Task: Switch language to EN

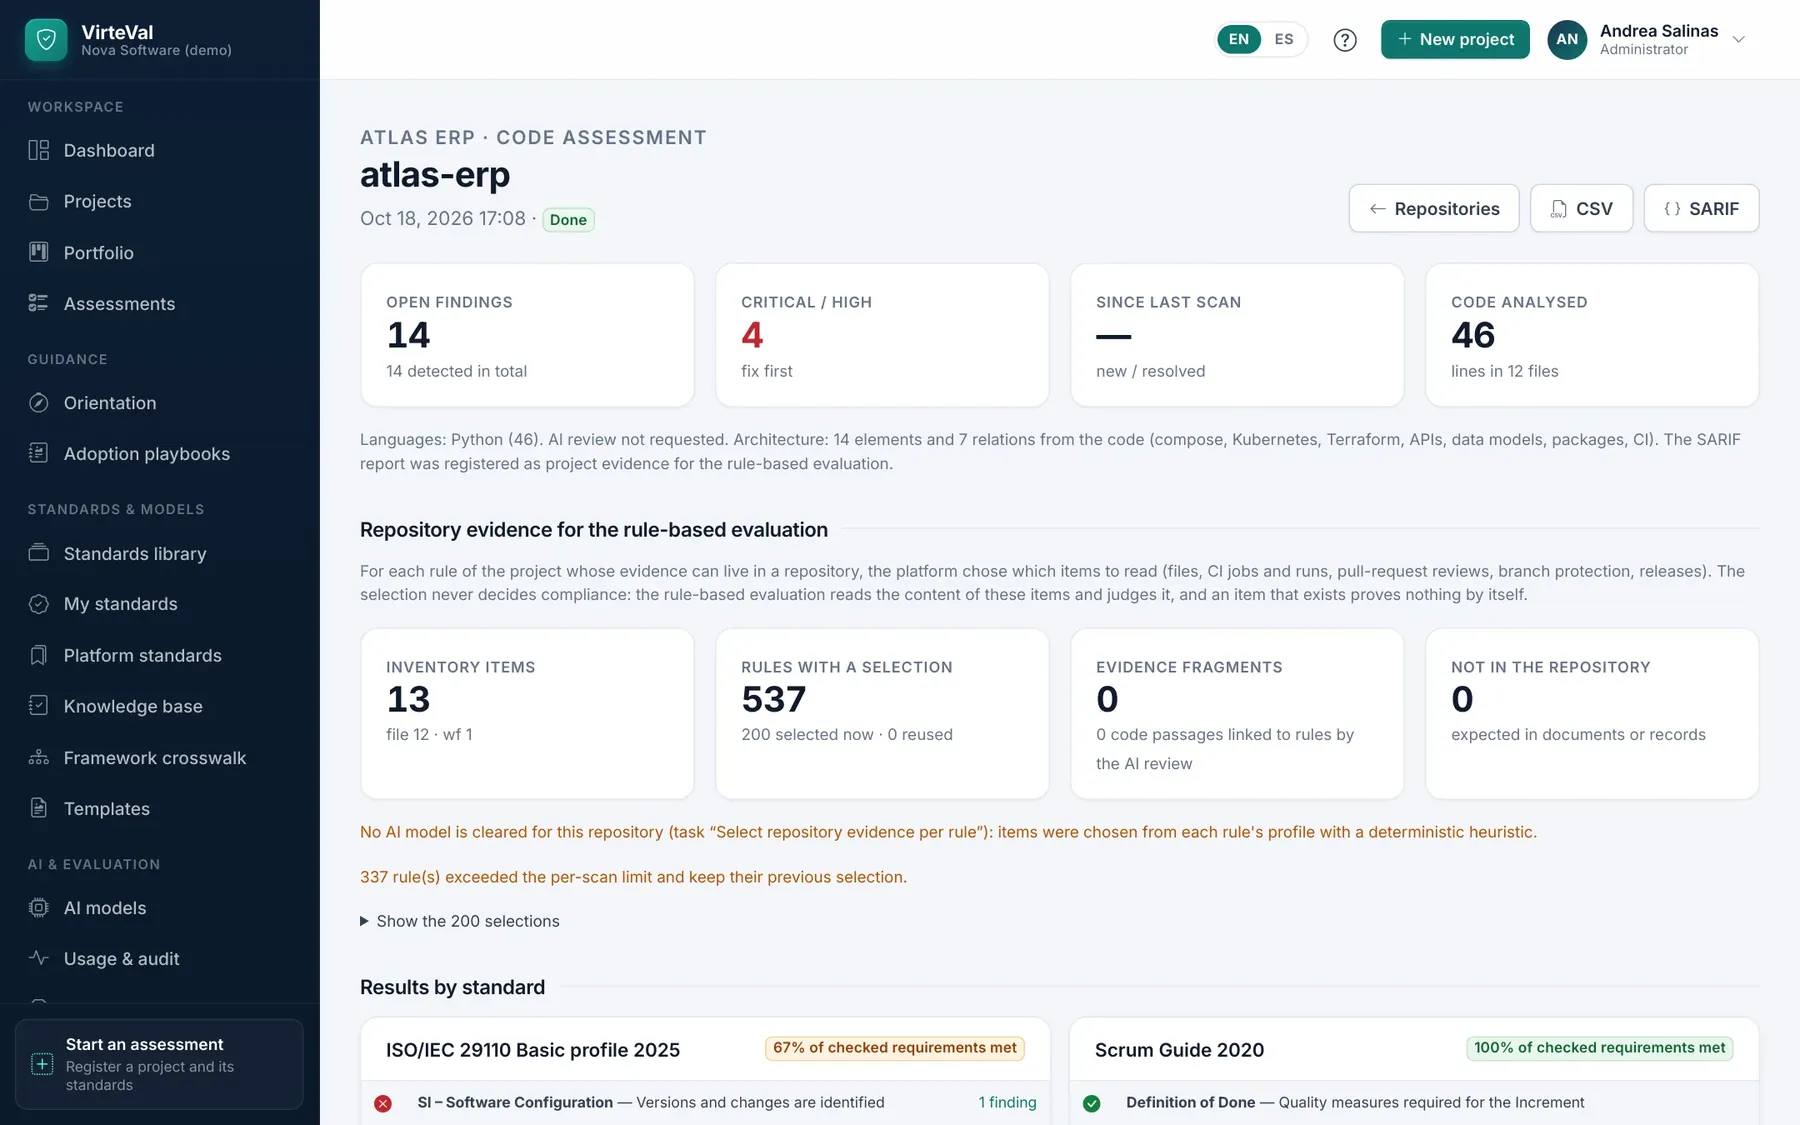Action: (x=1239, y=39)
